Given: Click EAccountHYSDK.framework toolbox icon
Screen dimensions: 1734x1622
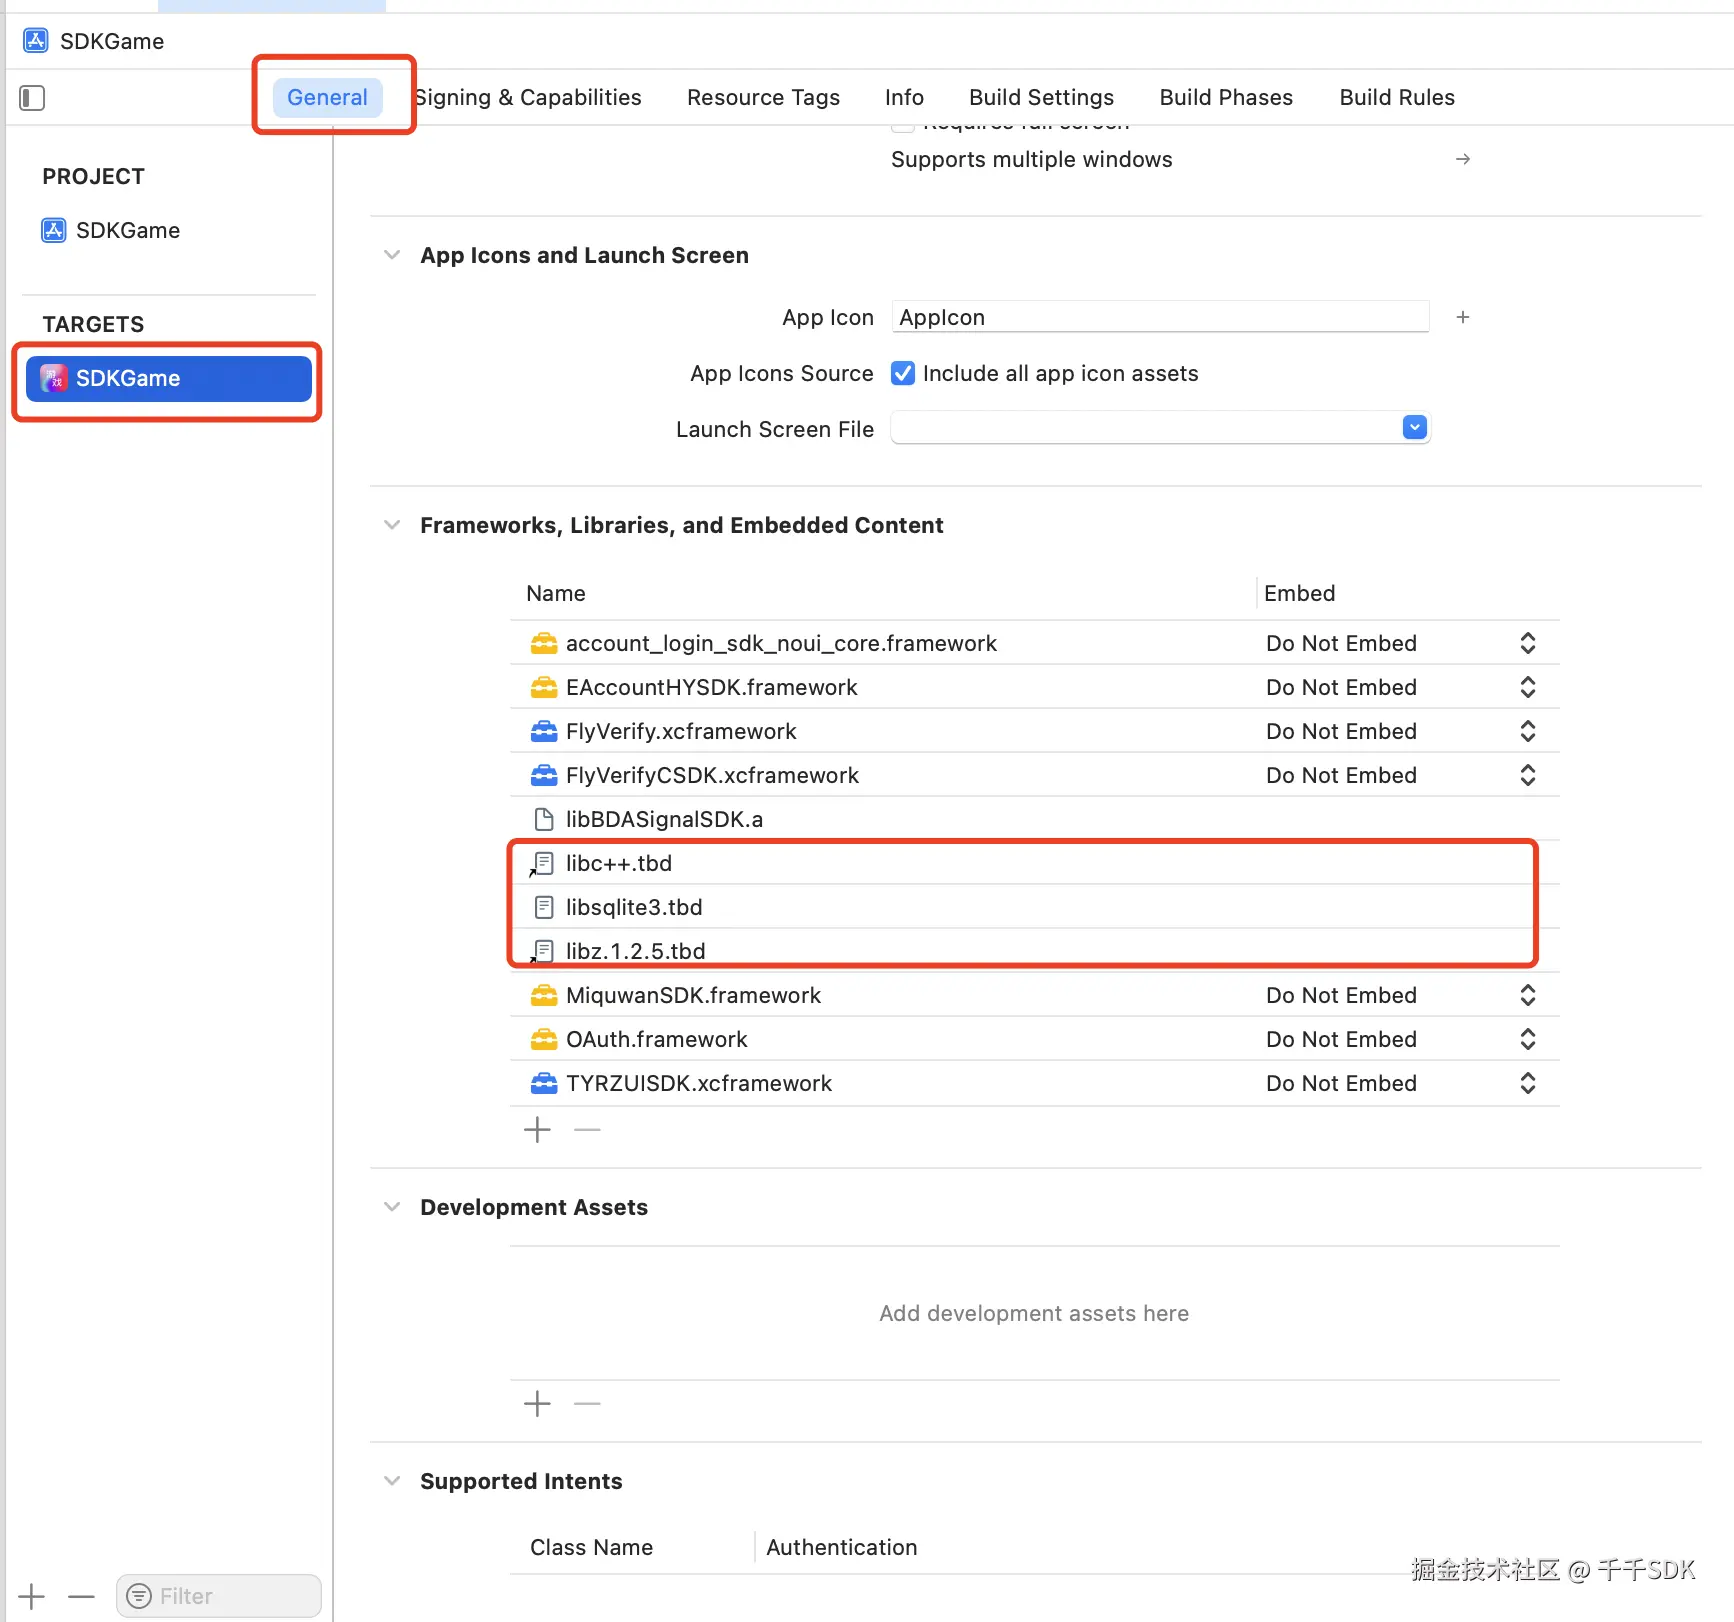Looking at the screenshot, I should (x=544, y=687).
